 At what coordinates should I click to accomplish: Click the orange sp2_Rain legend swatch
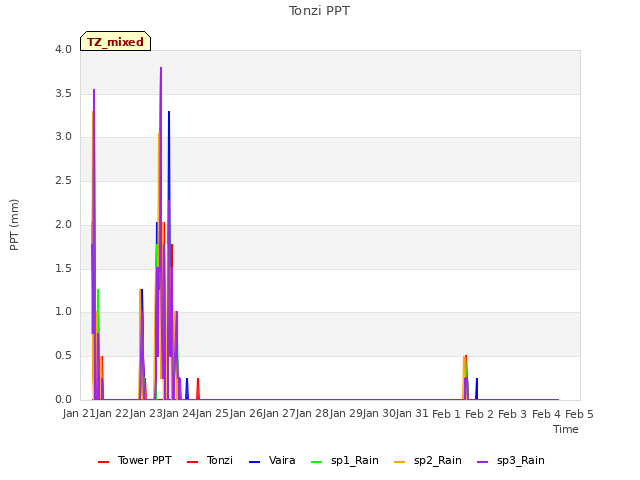(400, 462)
